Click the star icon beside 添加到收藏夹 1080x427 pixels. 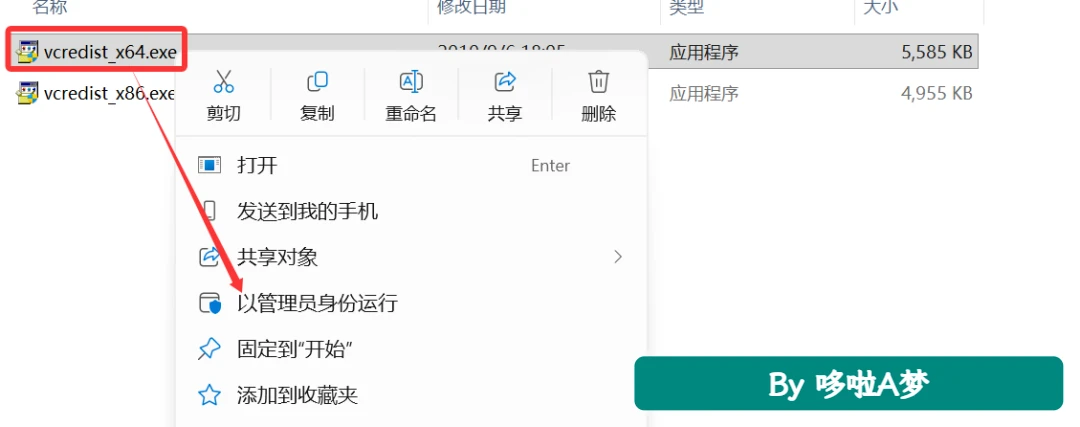tap(209, 395)
